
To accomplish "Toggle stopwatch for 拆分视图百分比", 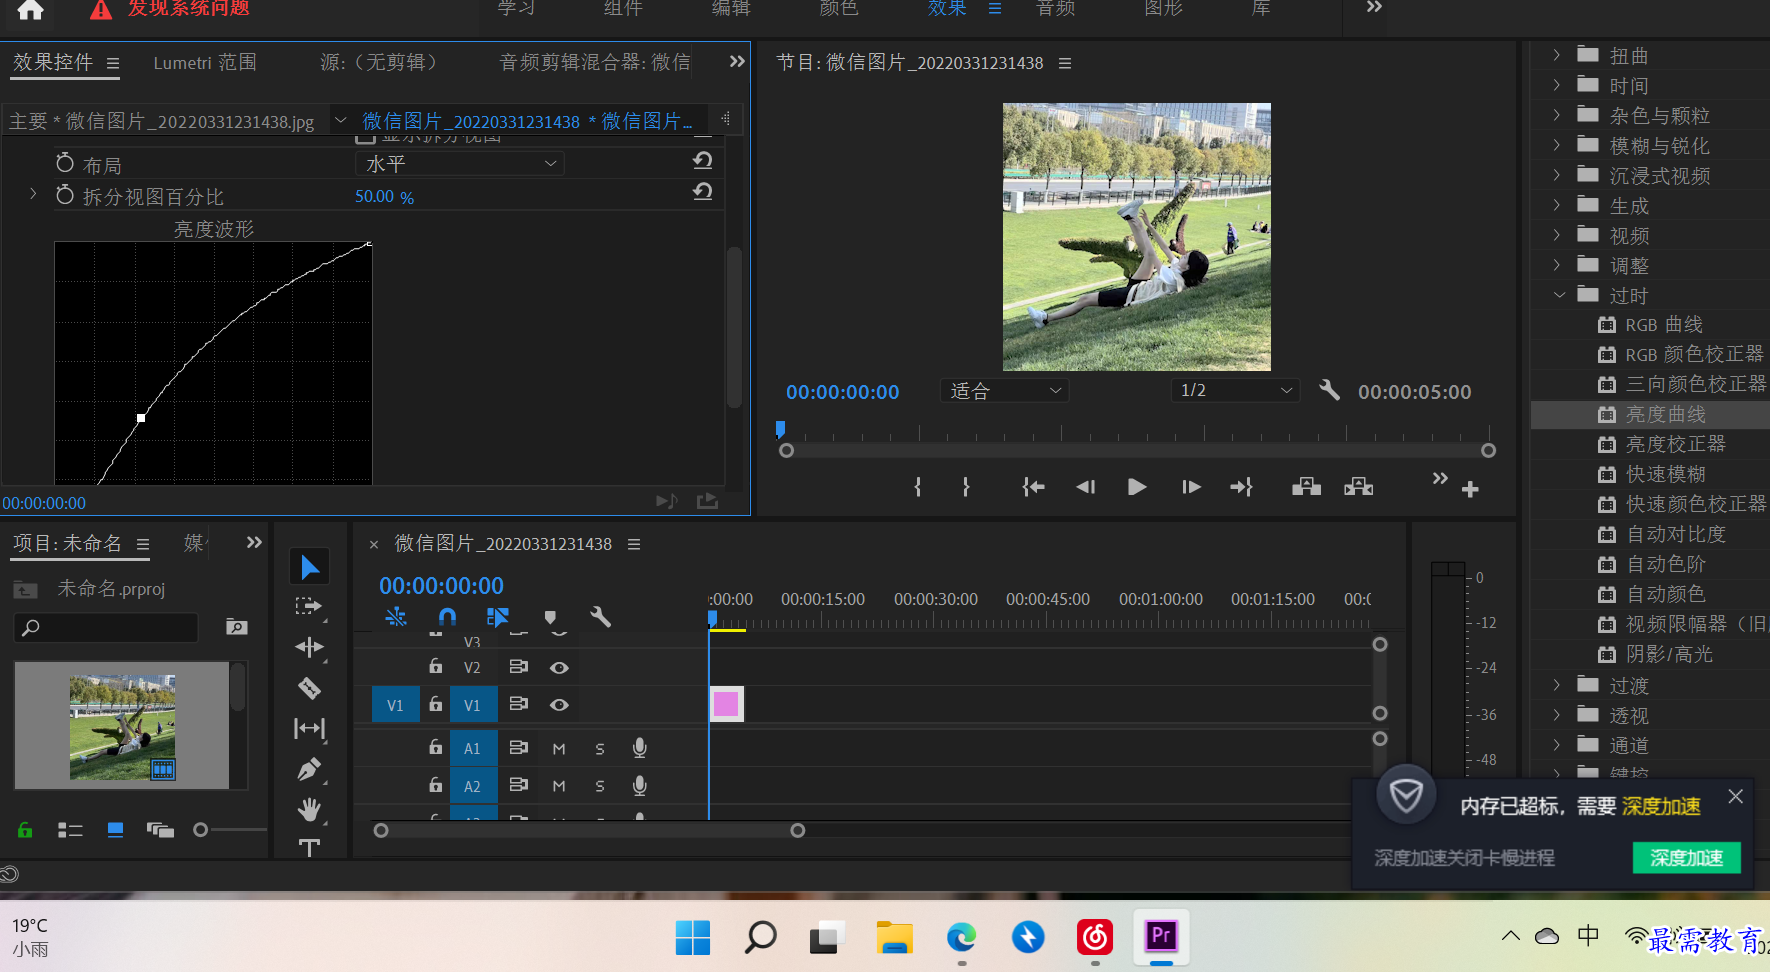I will point(65,195).
